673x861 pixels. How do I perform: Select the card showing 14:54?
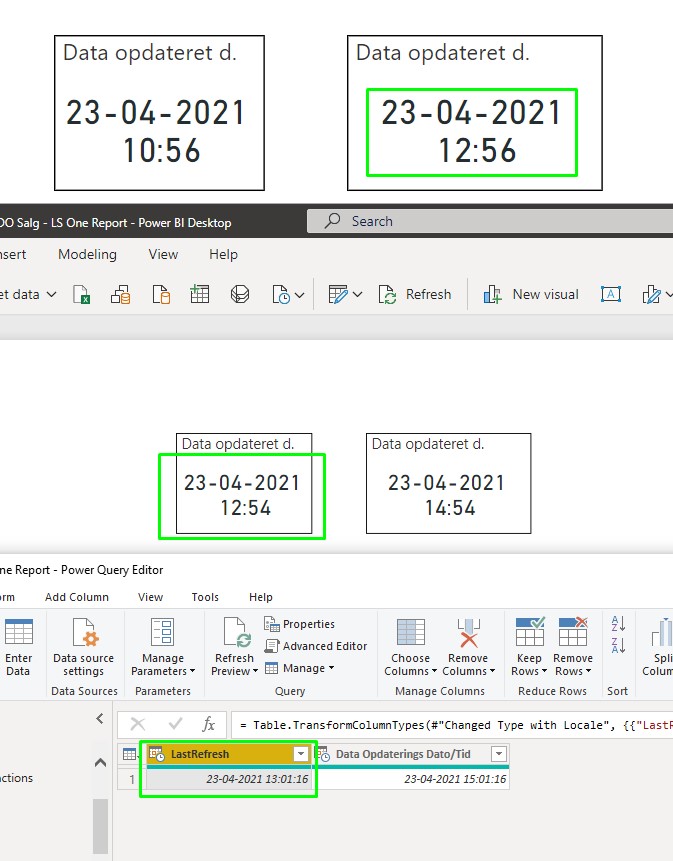tap(448, 483)
